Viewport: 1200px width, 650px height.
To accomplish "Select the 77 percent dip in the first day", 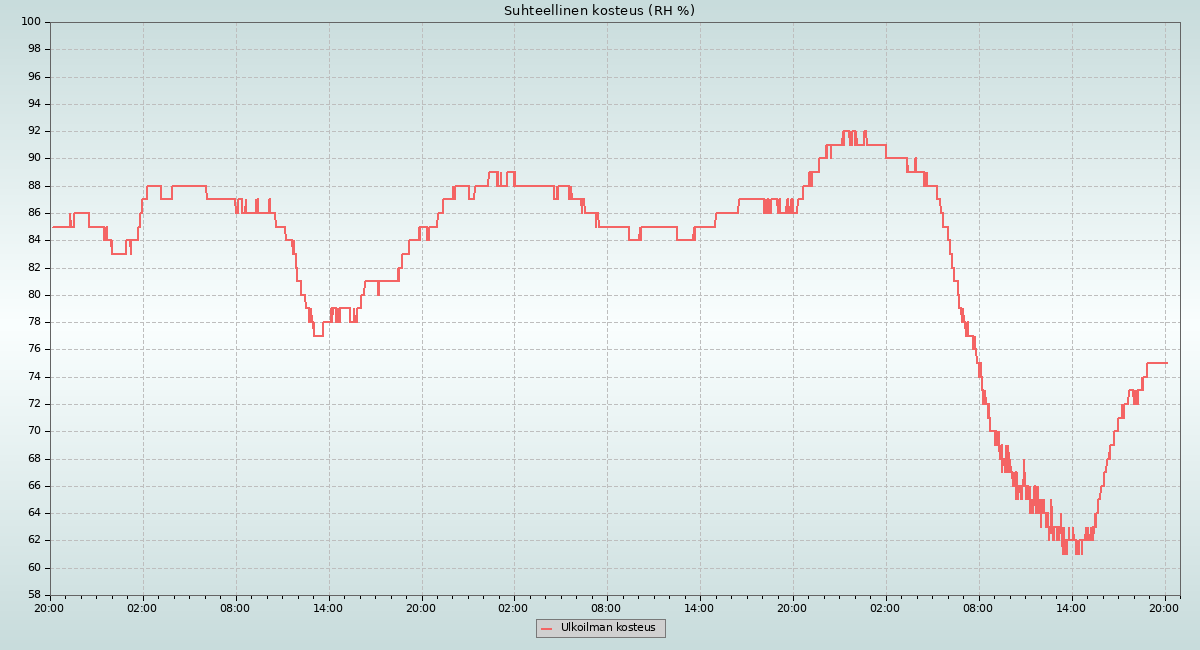I will click(318, 335).
